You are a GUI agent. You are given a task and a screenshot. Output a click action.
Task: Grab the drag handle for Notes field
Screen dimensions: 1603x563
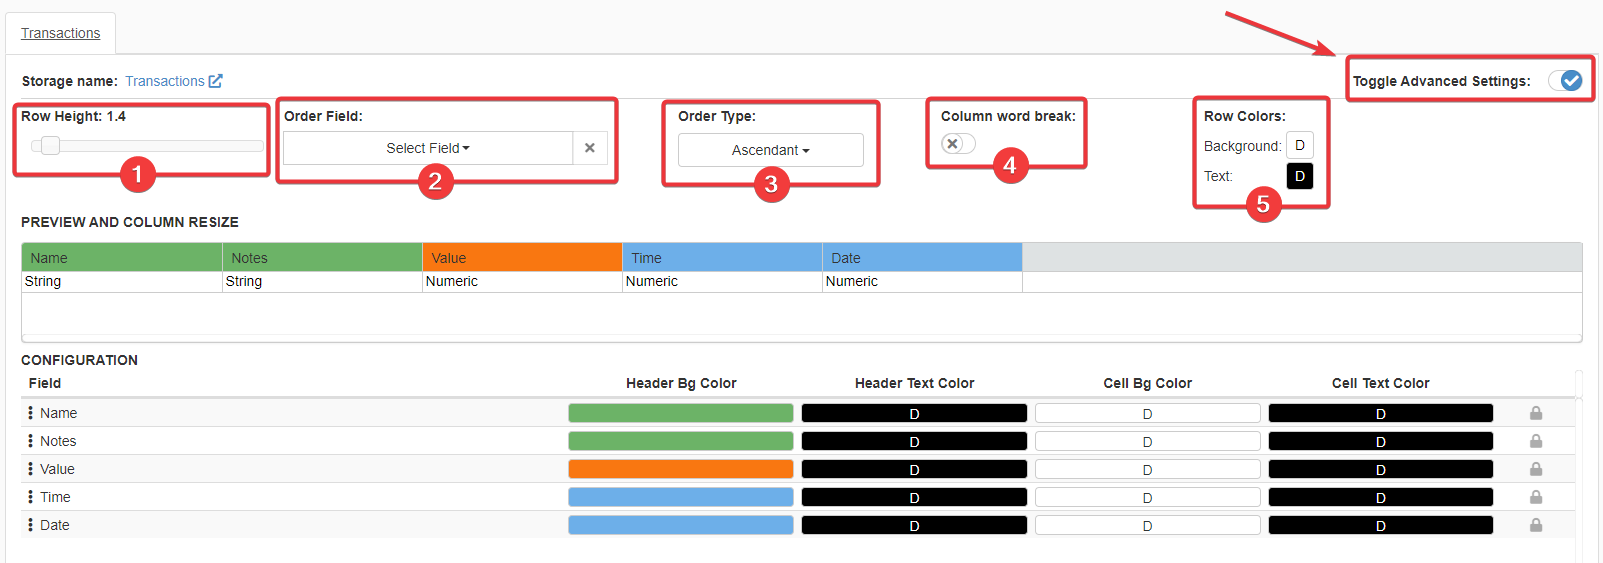tap(30, 441)
